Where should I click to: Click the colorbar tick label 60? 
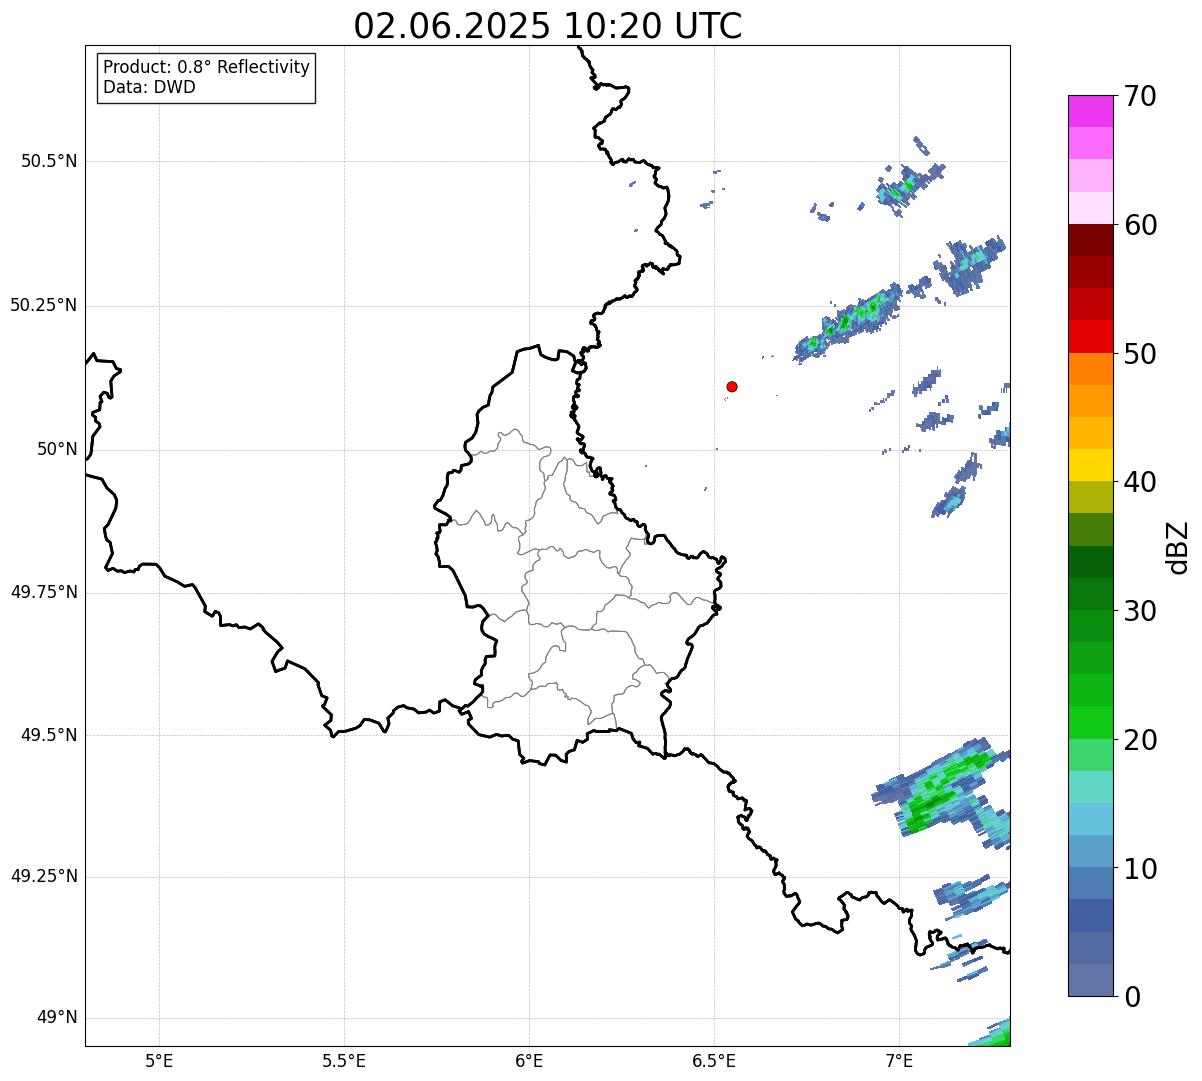[1141, 225]
